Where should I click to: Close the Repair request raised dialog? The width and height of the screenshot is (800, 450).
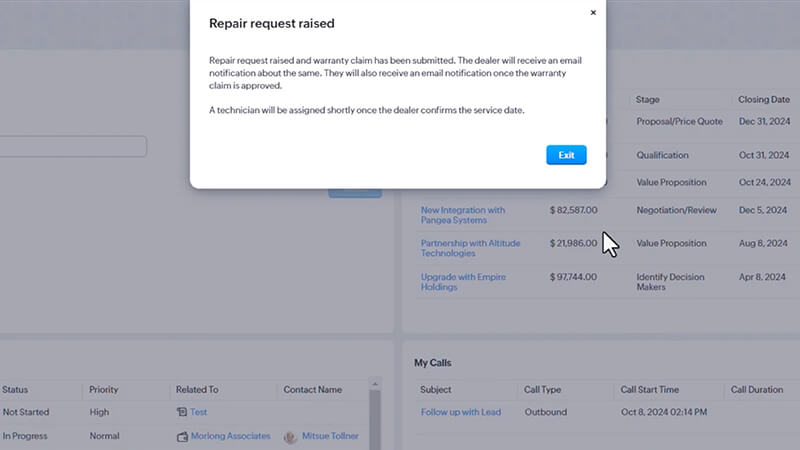pyautogui.click(x=593, y=13)
